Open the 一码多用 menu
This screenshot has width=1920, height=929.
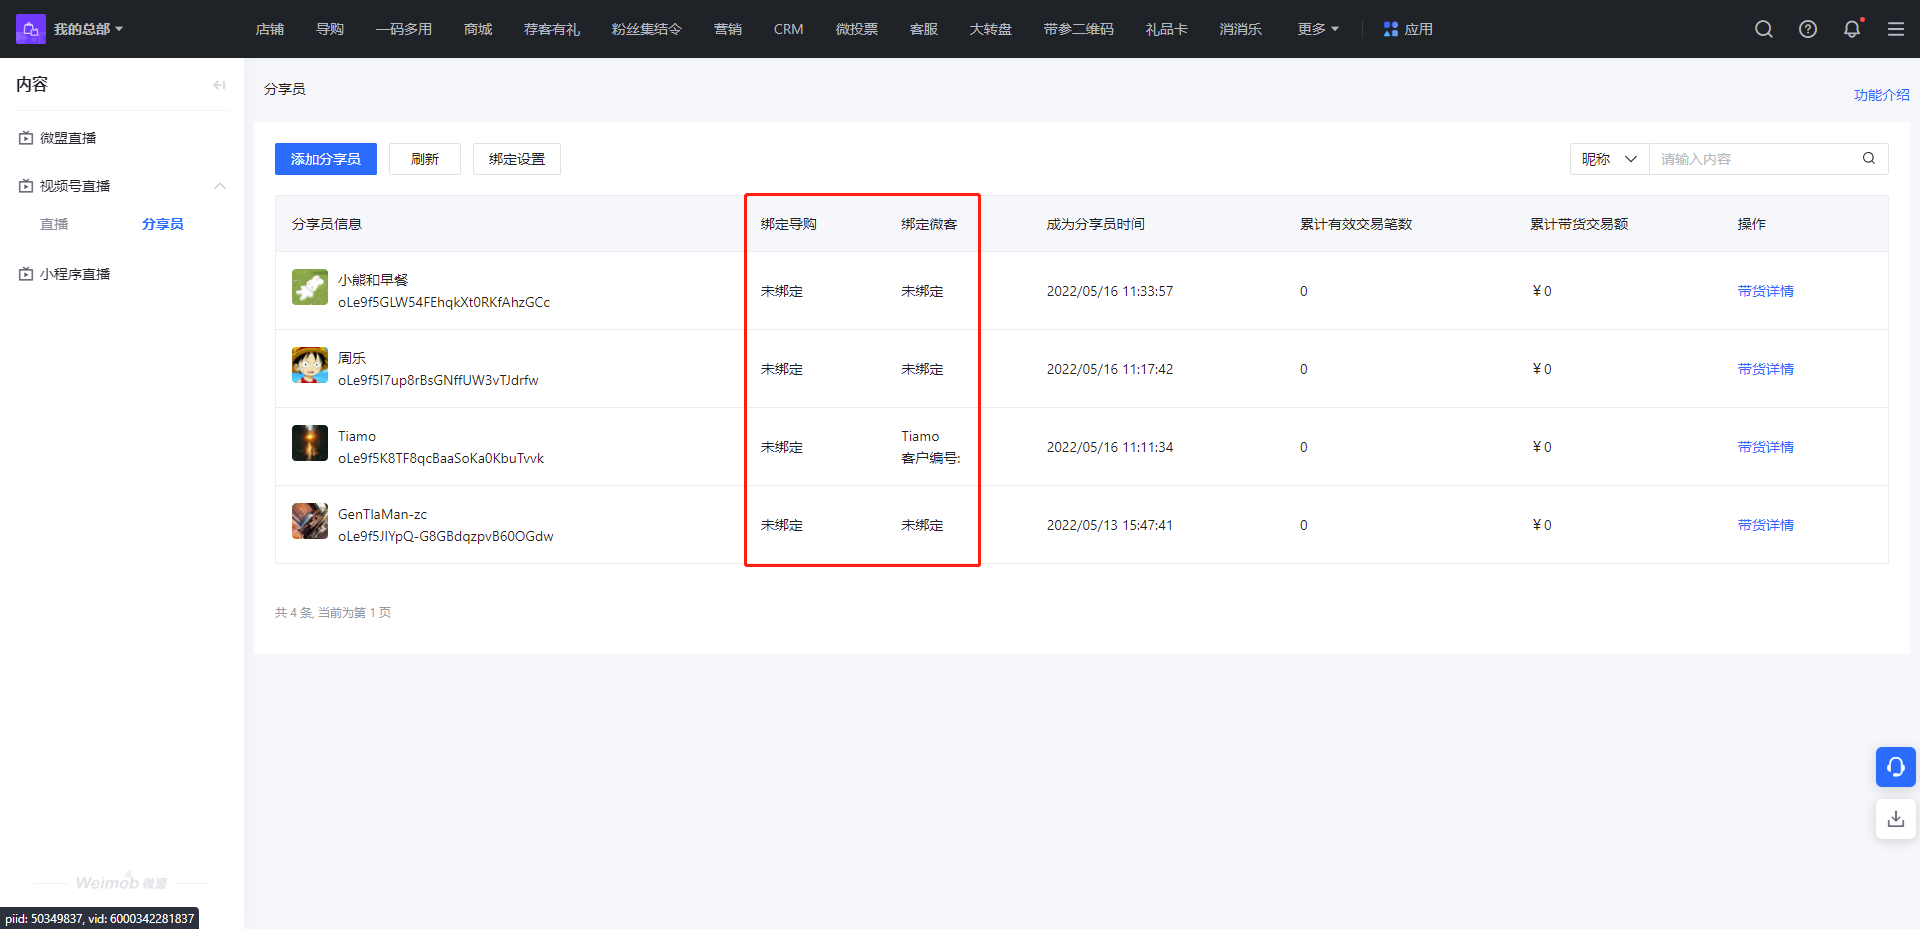404,29
